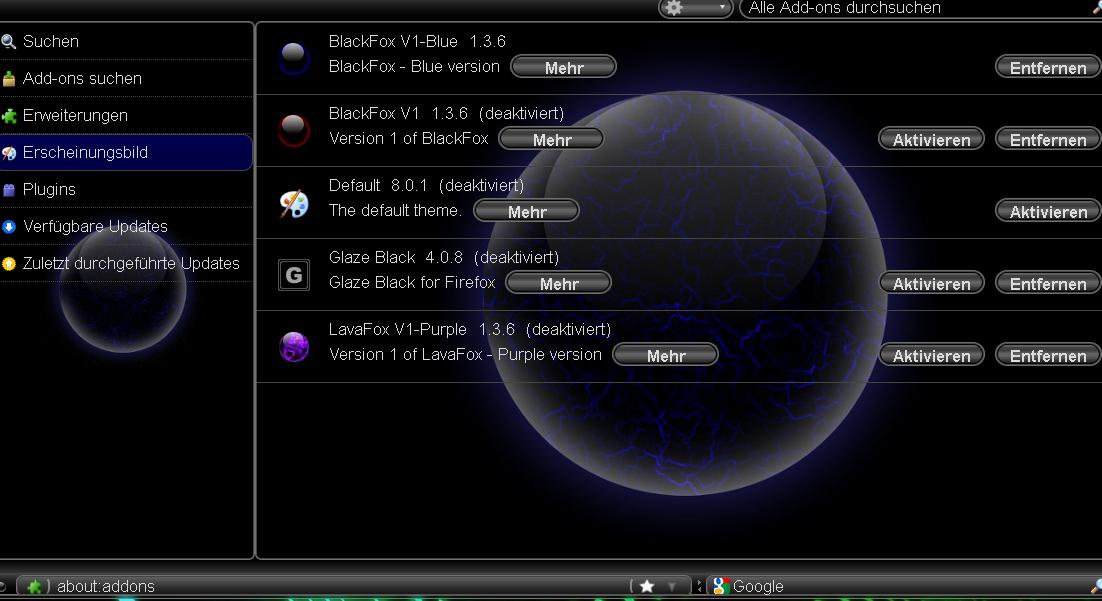The height and width of the screenshot is (601, 1102).
Task: Open the gear tools dropdown menu
Action: point(696,8)
